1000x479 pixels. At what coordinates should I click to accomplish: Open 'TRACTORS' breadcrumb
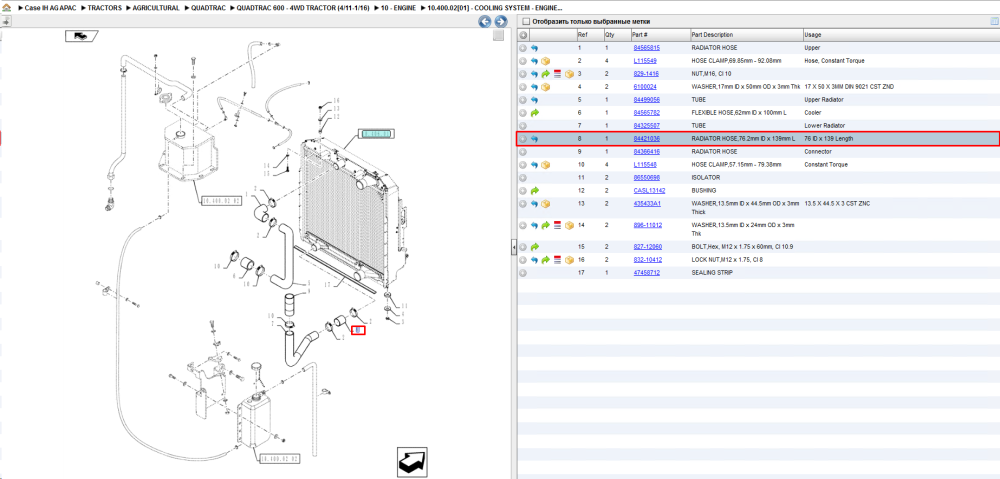coord(105,8)
